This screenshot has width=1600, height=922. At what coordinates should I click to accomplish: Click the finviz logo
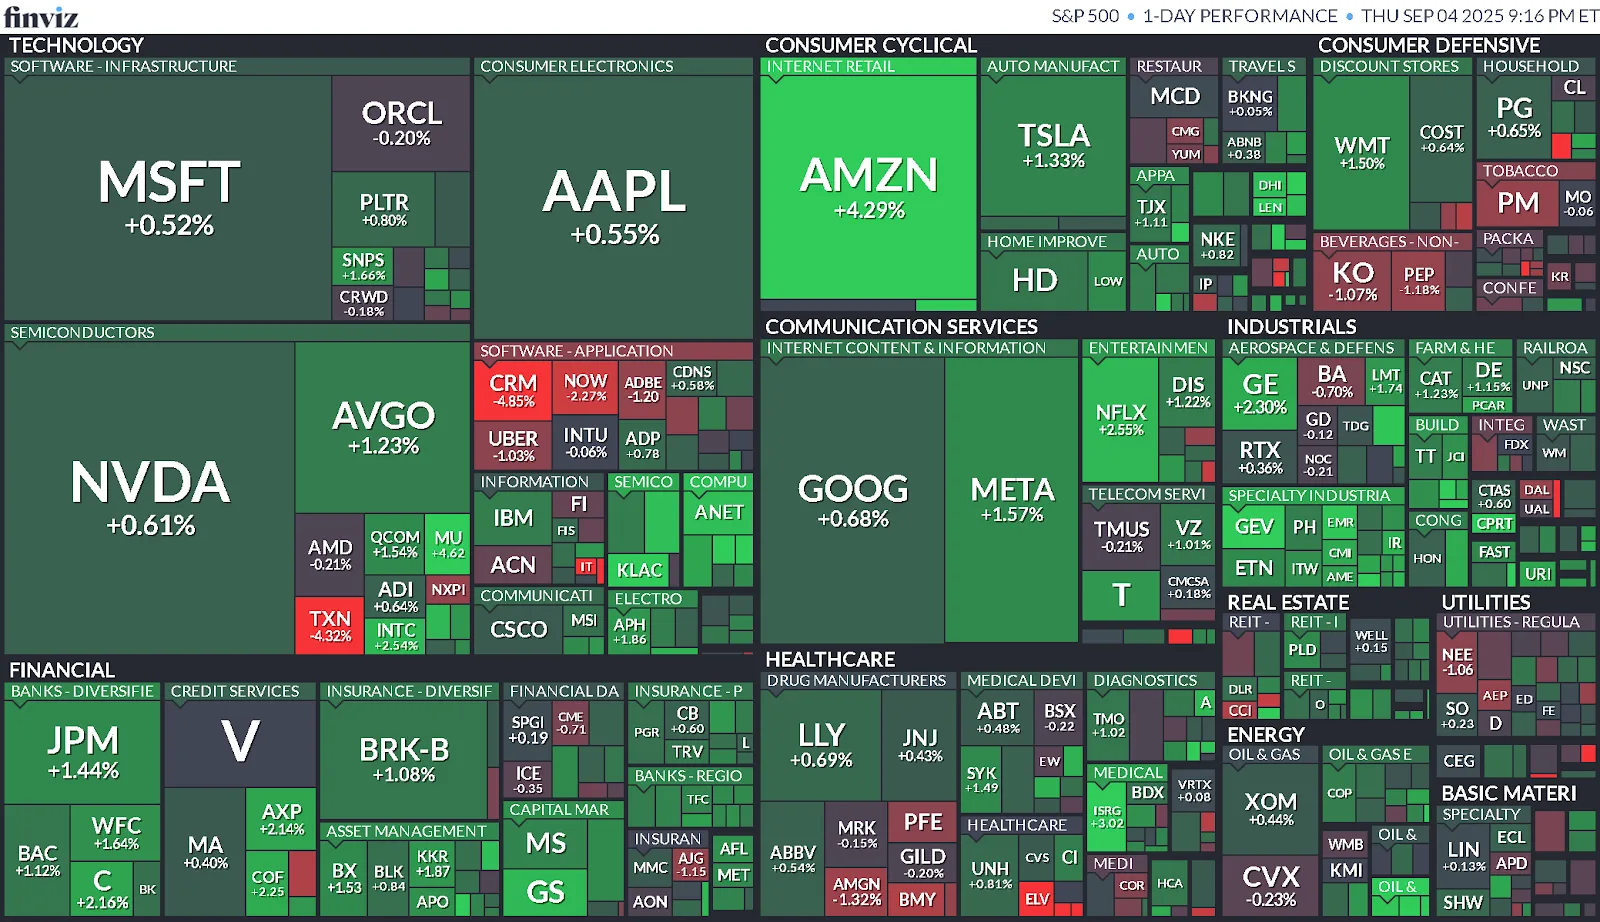41,17
